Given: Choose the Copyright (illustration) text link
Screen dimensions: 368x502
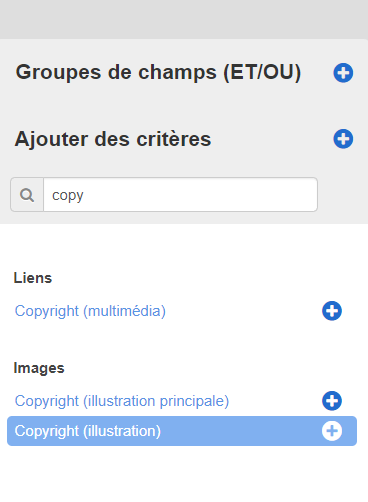Looking at the screenshot, I should 88,431.
